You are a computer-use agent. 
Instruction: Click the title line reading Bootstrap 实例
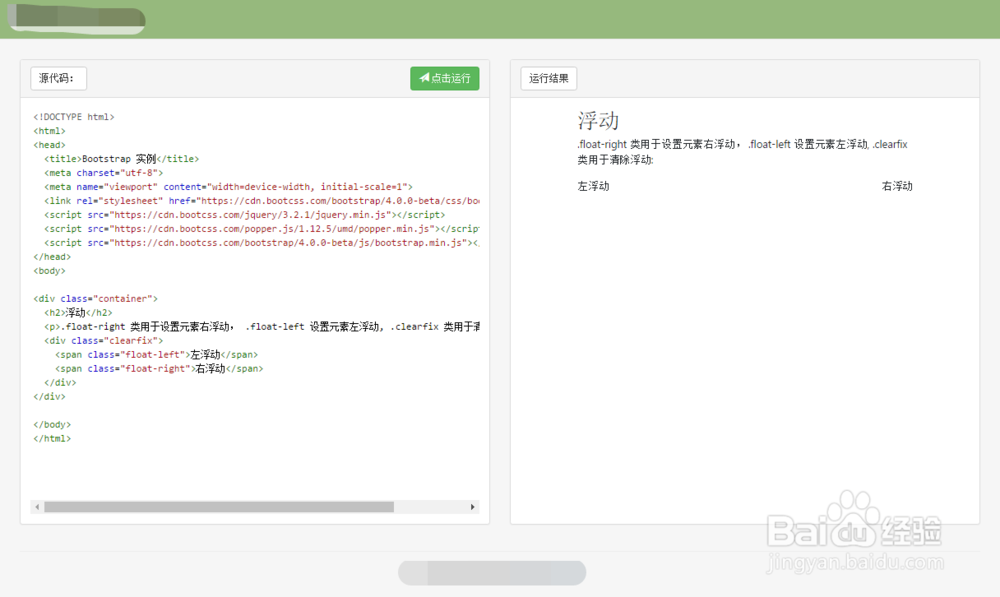pos(121,159)
